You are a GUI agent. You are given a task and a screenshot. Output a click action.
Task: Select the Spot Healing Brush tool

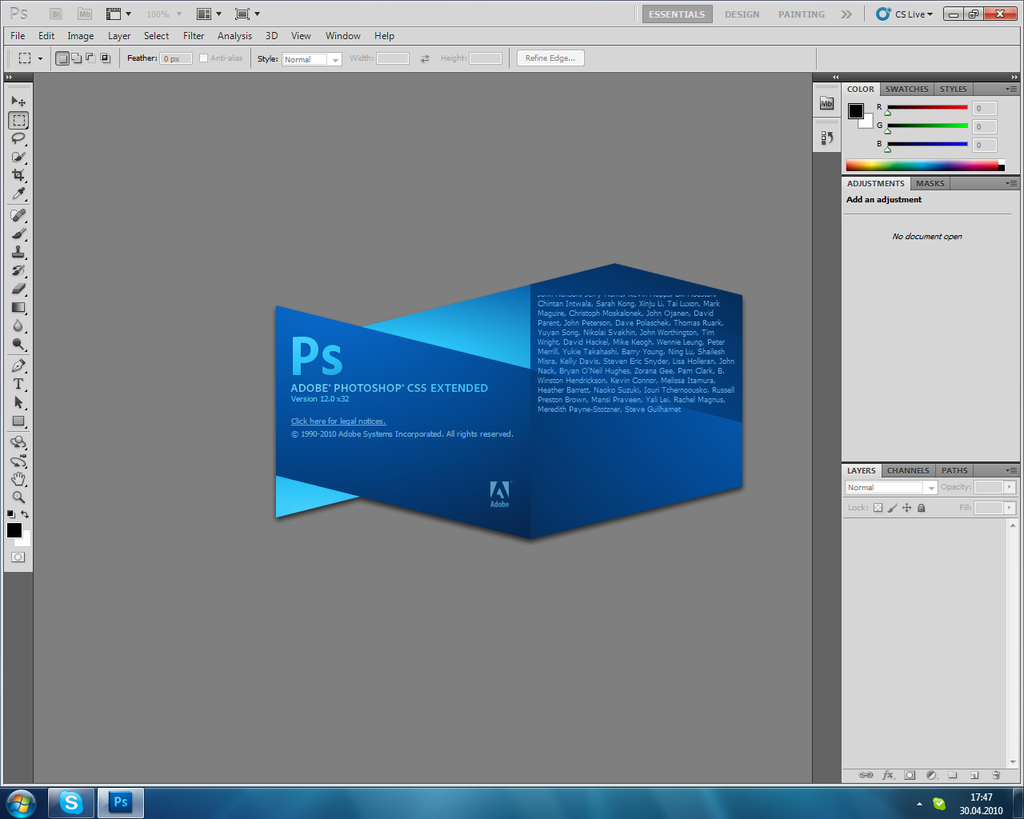[18, 215]
